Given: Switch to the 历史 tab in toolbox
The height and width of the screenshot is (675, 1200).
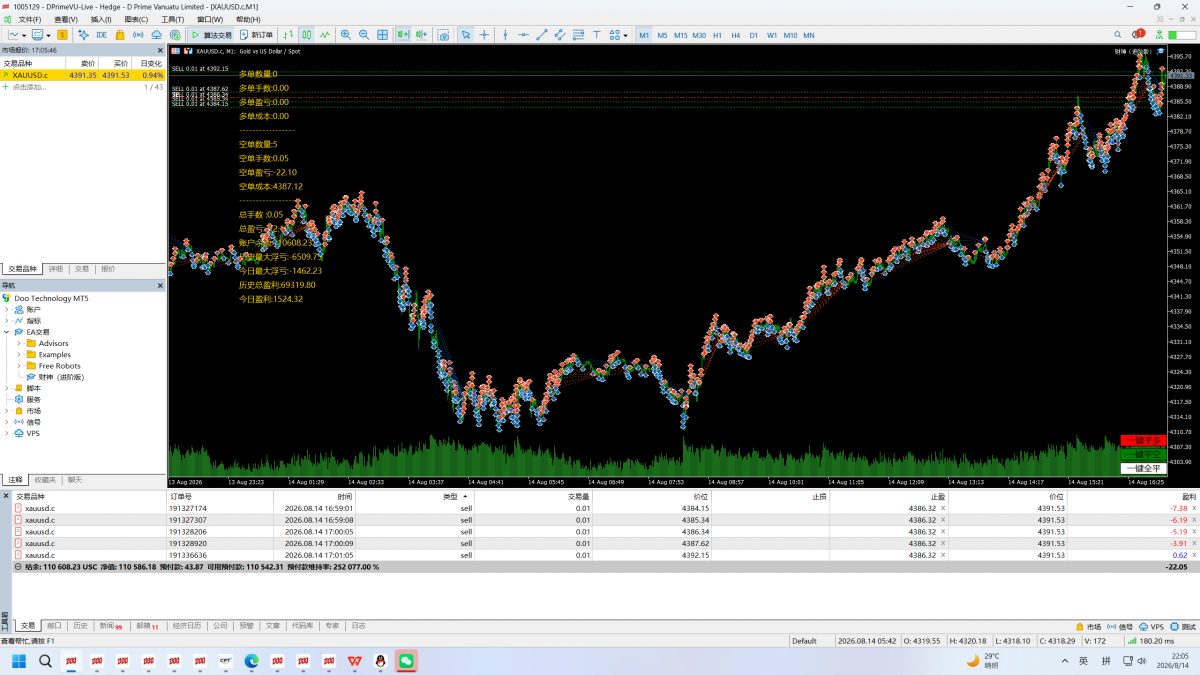Looking at the screenshot, I should pyautogui.click(x=81, y=626).
